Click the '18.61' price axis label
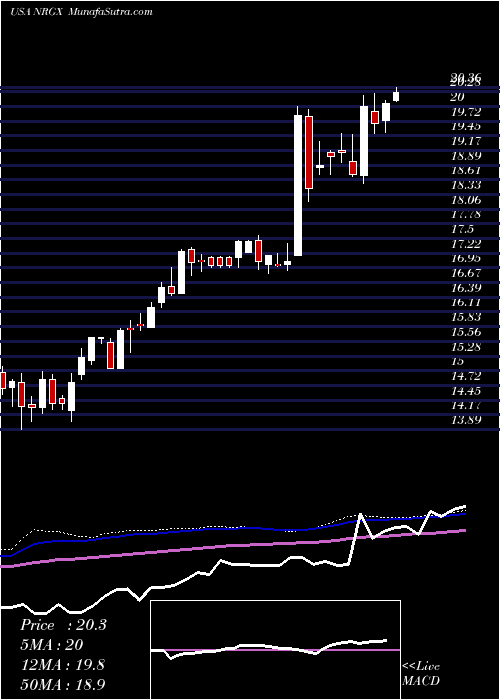 click(x=466, y=170)
